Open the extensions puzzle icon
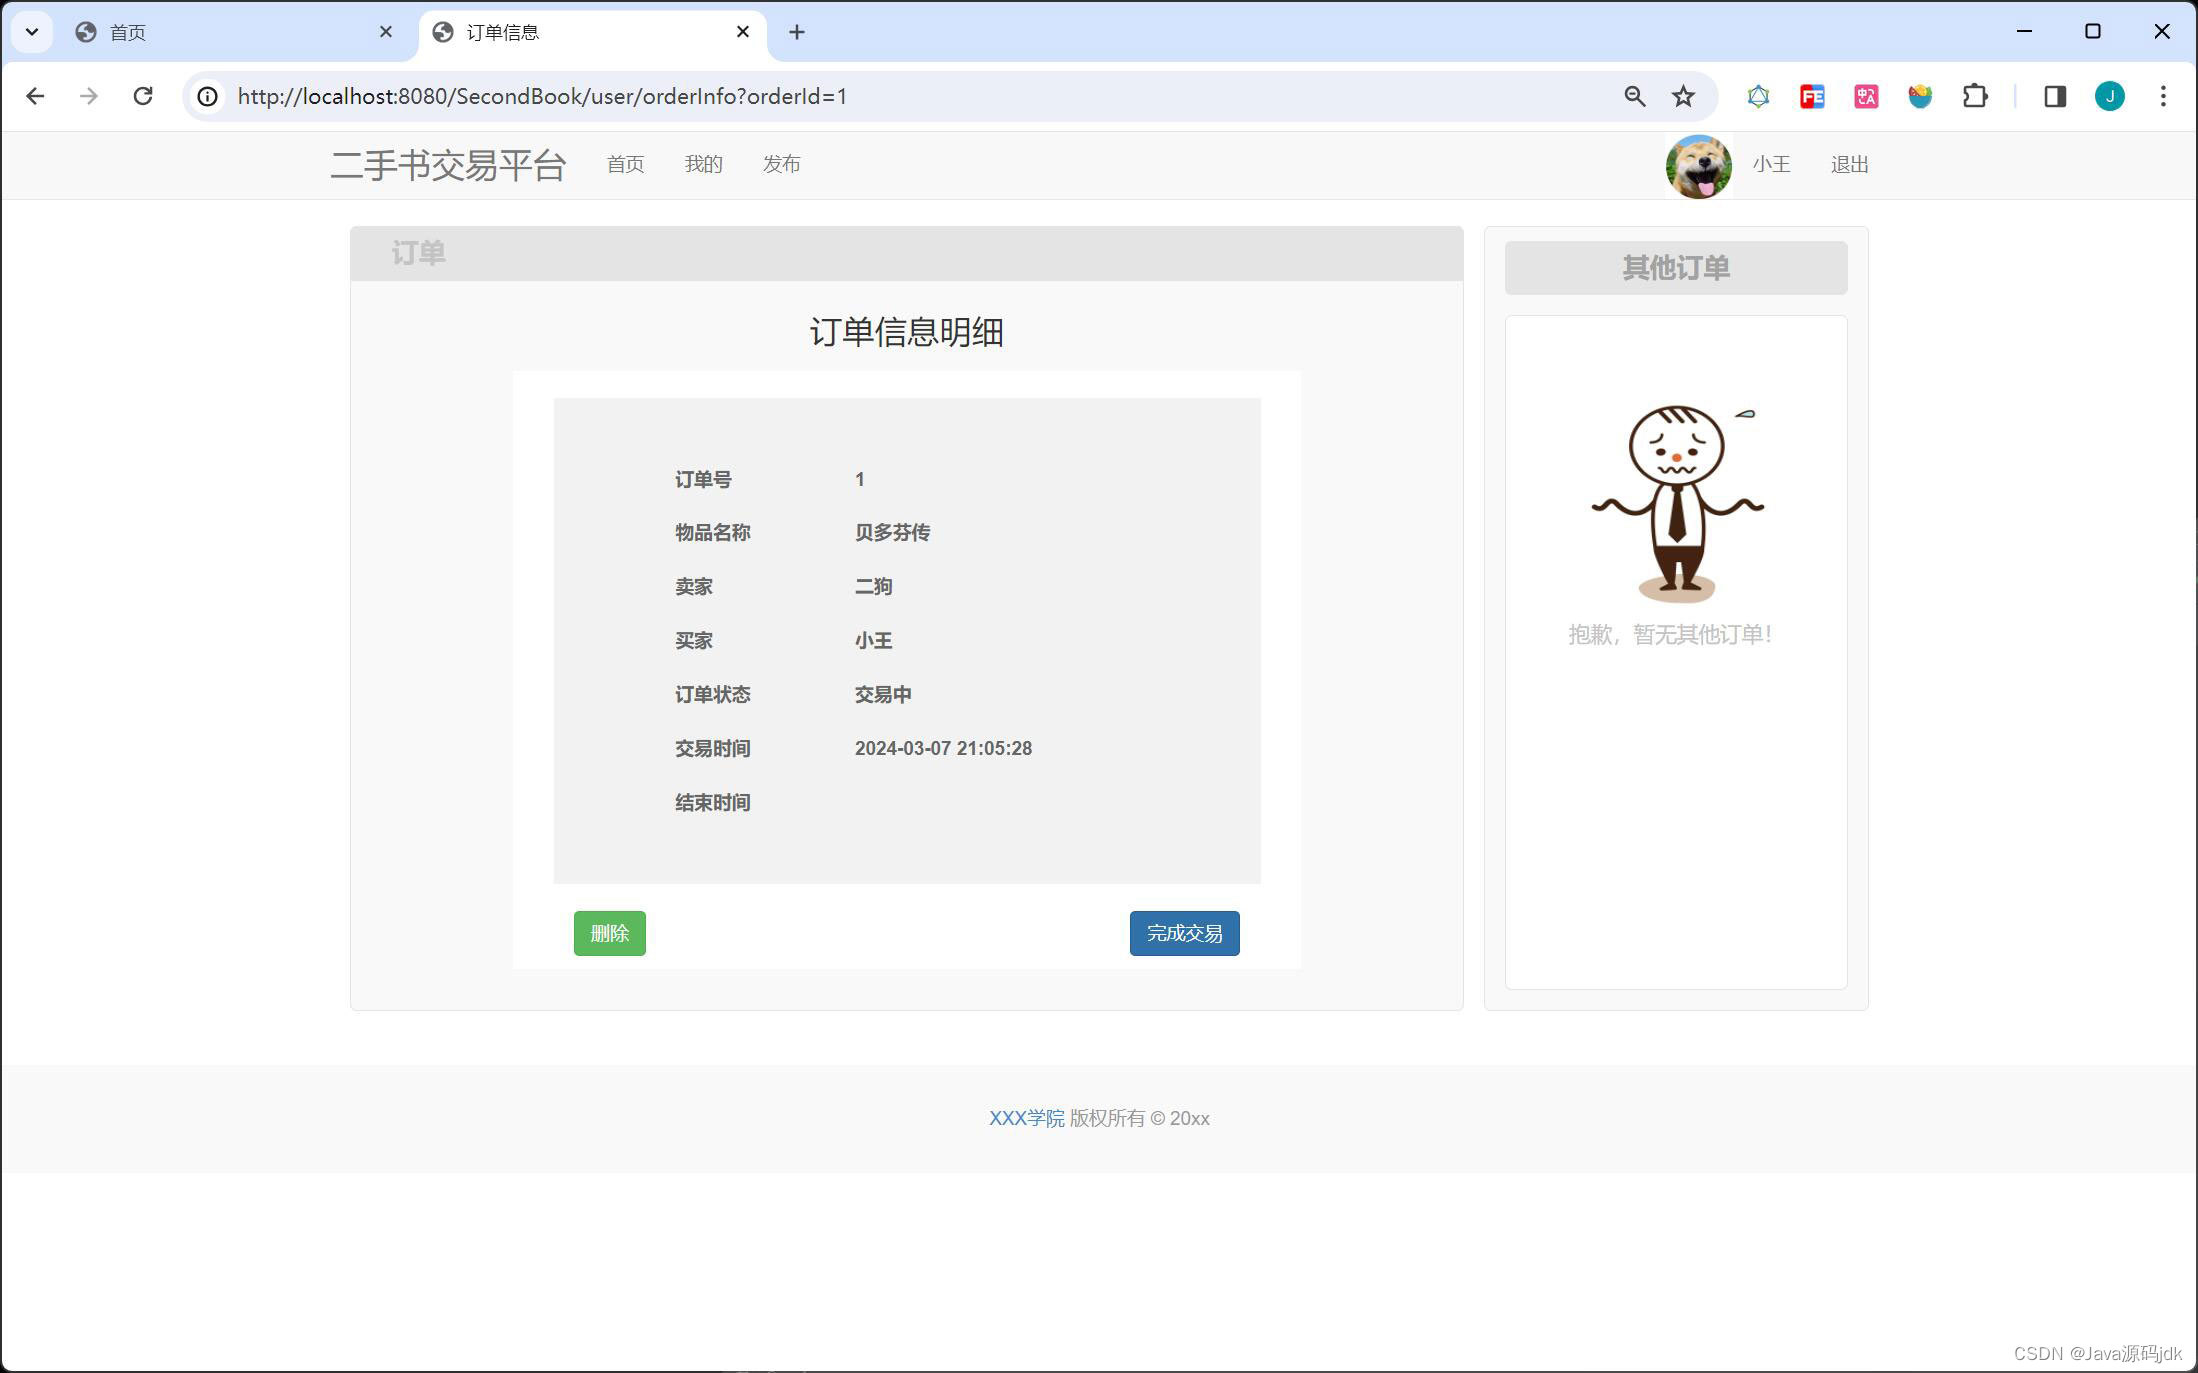This screenshot has width=2198, height=1373. click(1974, 96)
